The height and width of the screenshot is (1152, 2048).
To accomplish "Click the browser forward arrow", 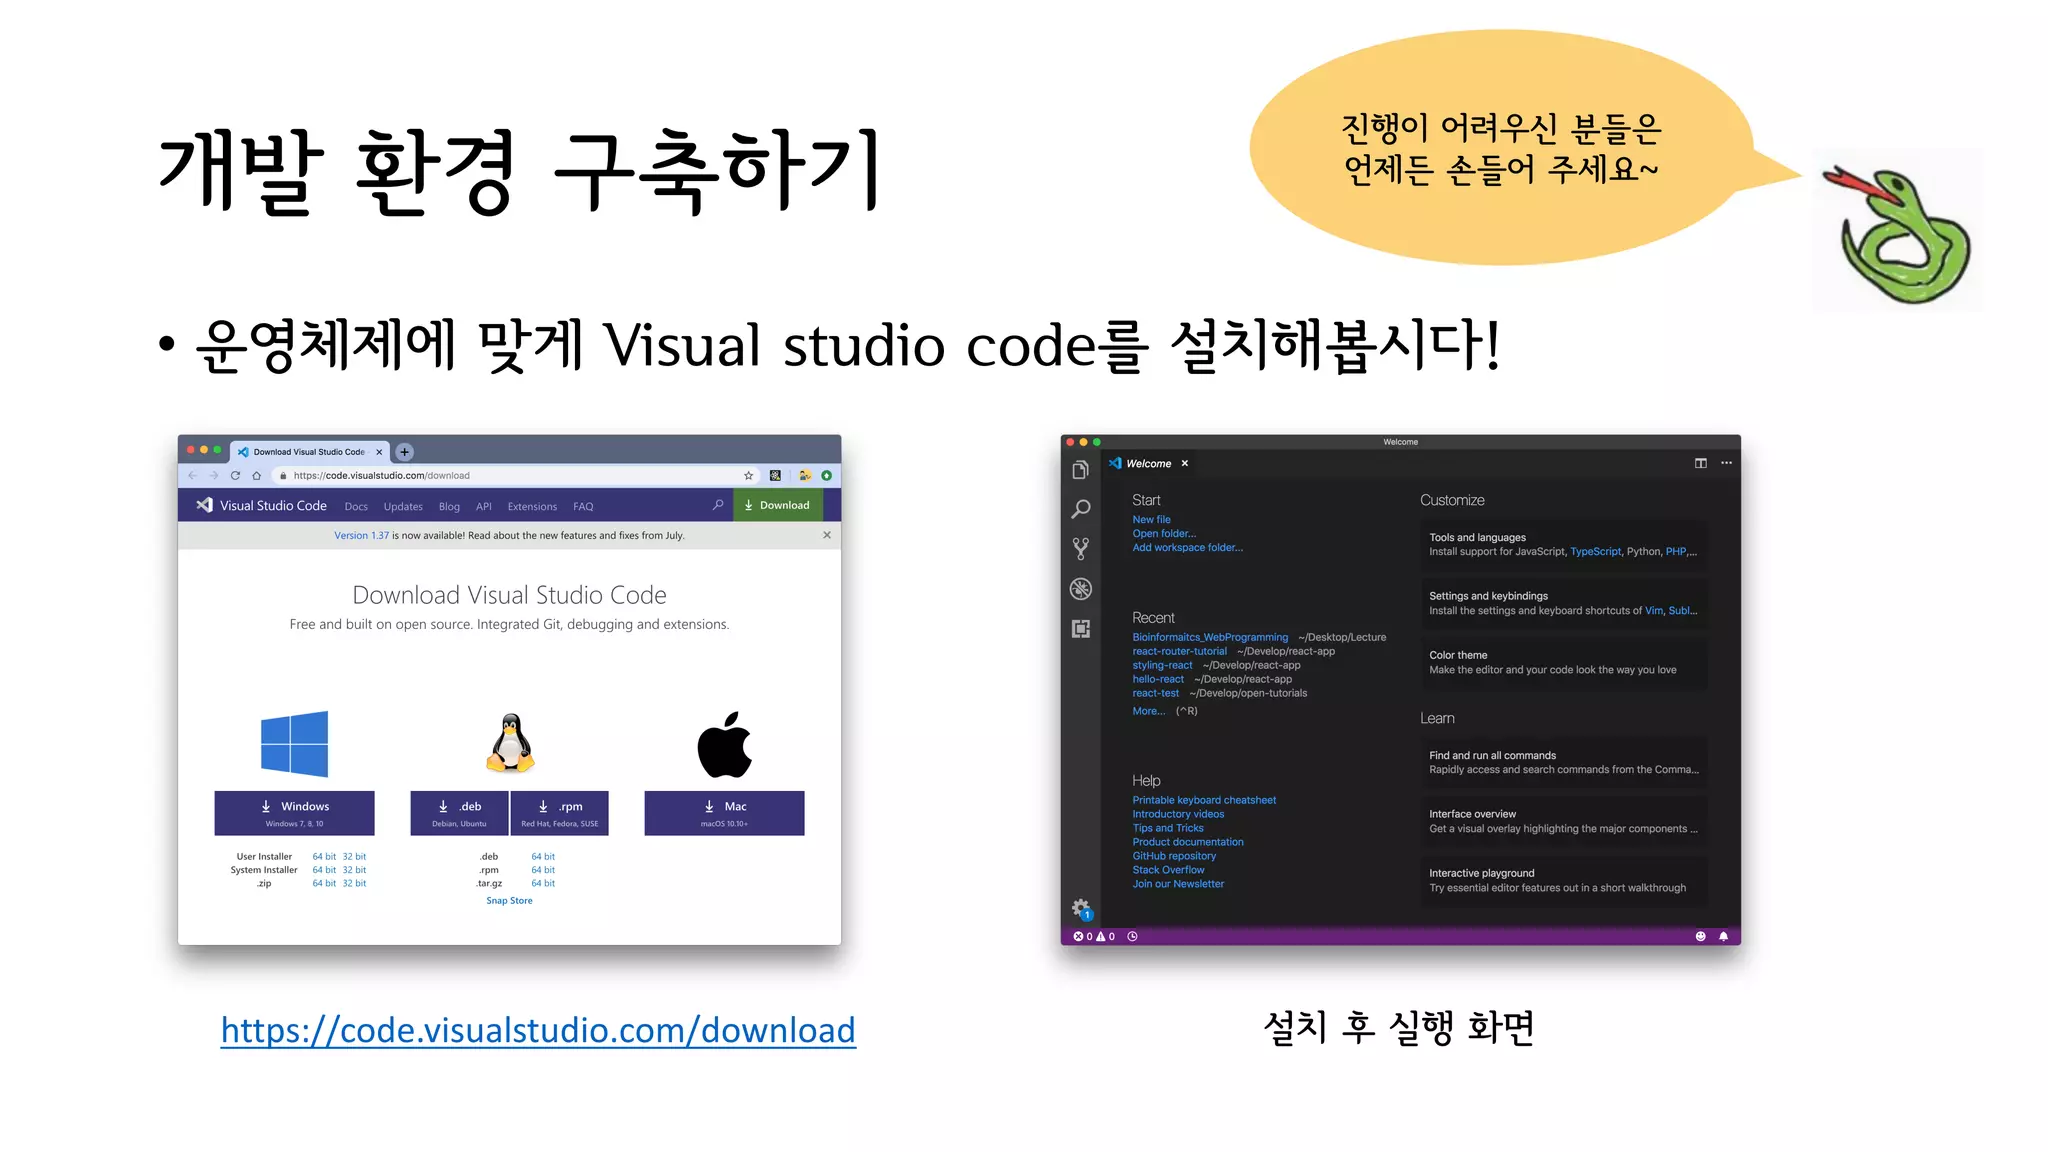I will [x=213, y=475].
